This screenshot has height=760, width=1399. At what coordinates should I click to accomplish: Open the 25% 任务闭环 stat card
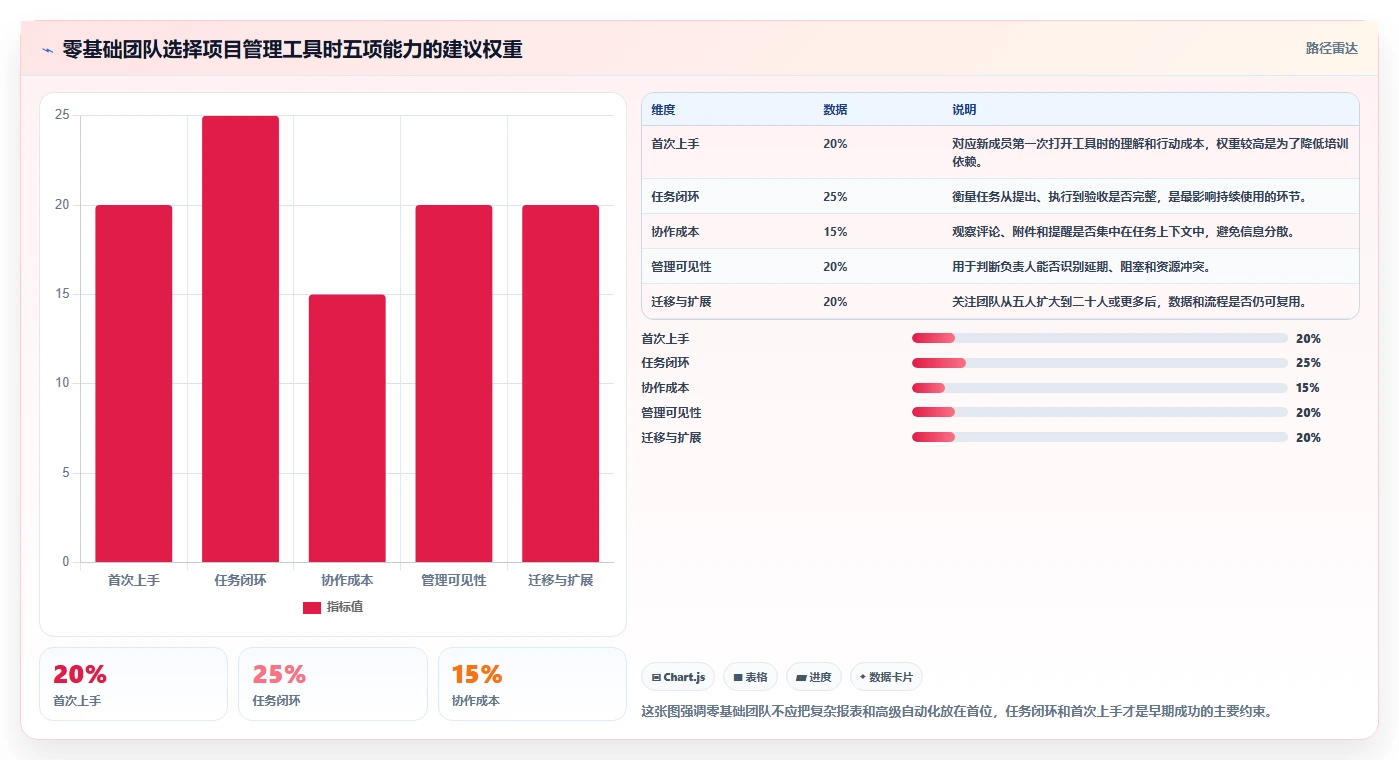pyautogui.click(x=333, y=684)
